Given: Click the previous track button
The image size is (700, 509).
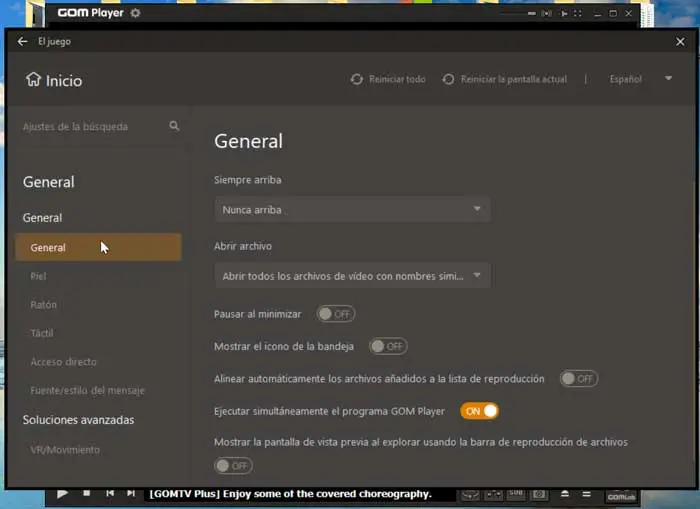Looking at the screenshot, I should pyautogui.click(x=110, y=493).
